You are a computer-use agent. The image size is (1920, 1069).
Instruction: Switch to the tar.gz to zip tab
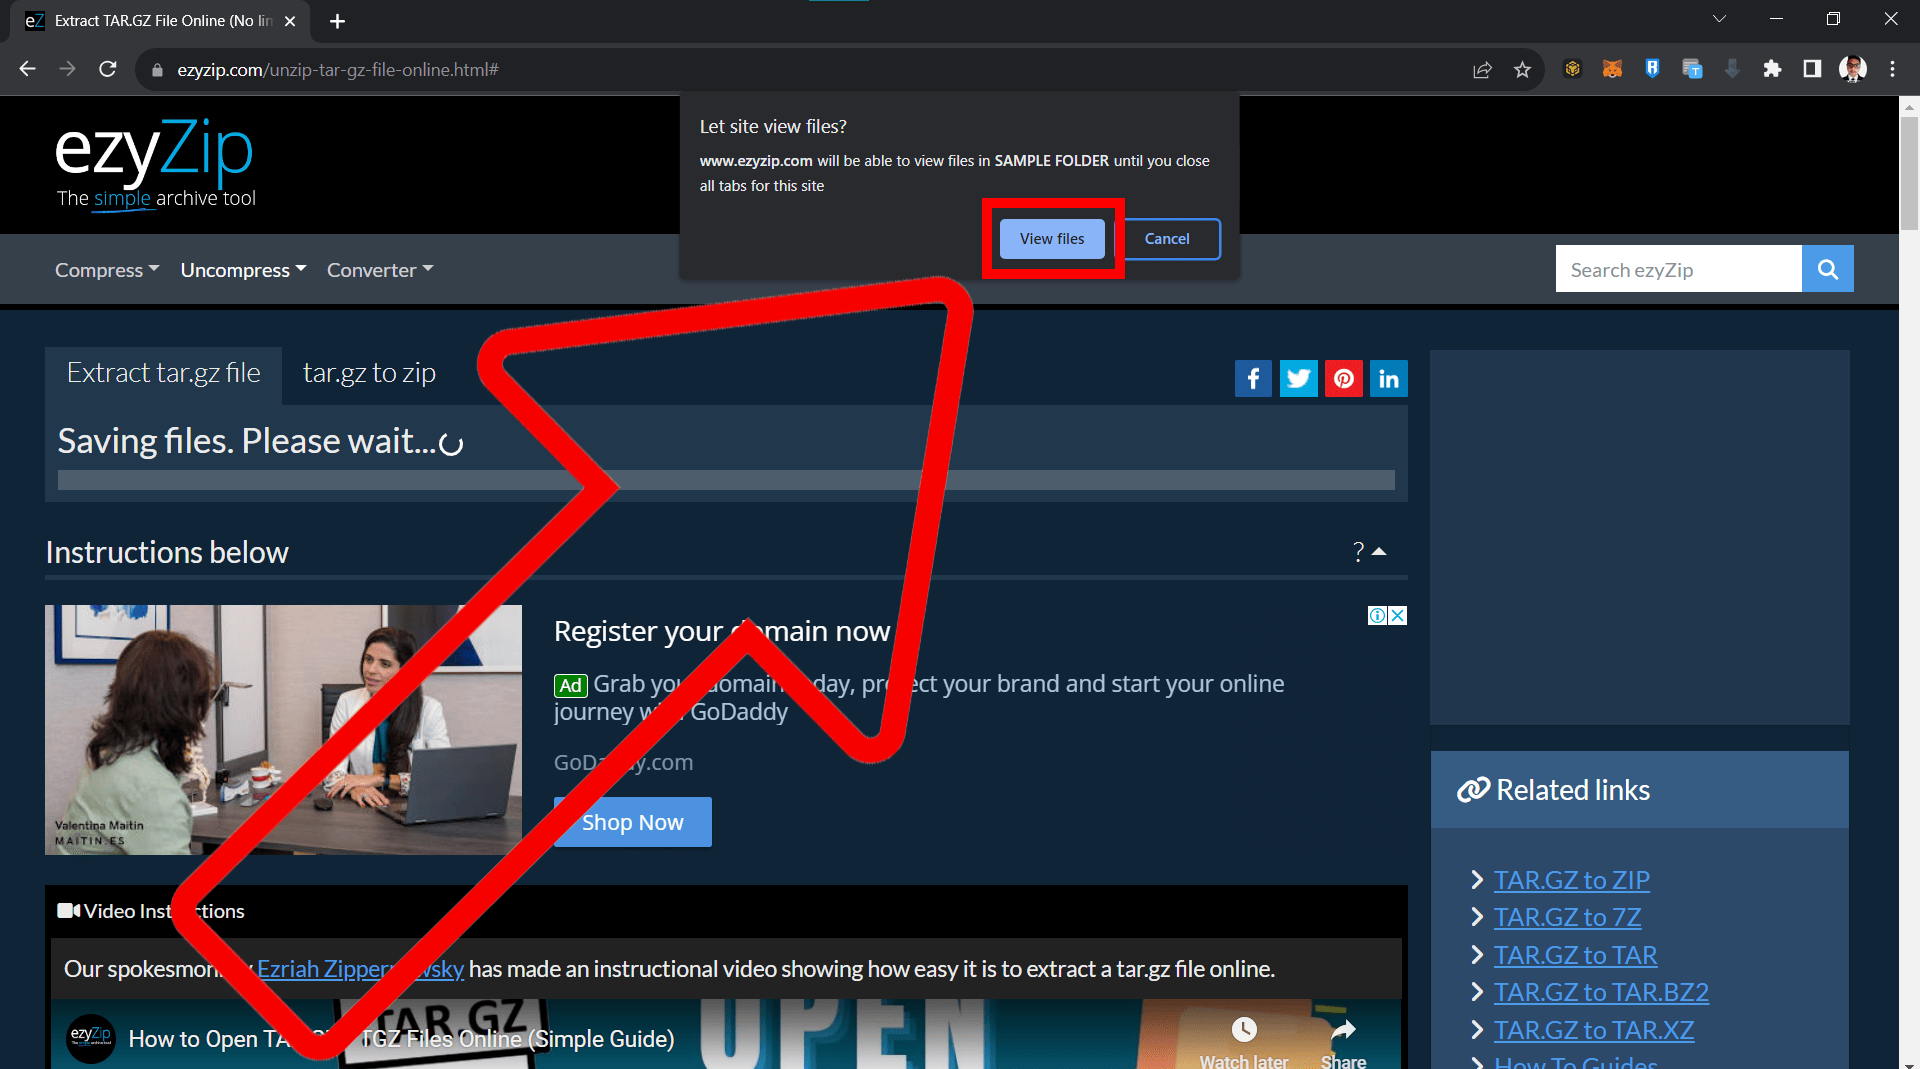click(x=369, y=372)
